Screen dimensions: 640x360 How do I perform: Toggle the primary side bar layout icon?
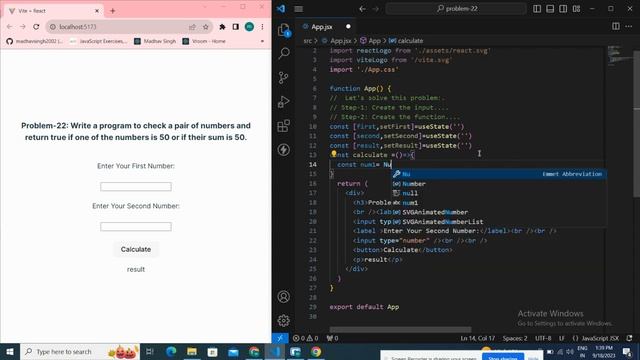pyautogui.click(x=537, y=9)
